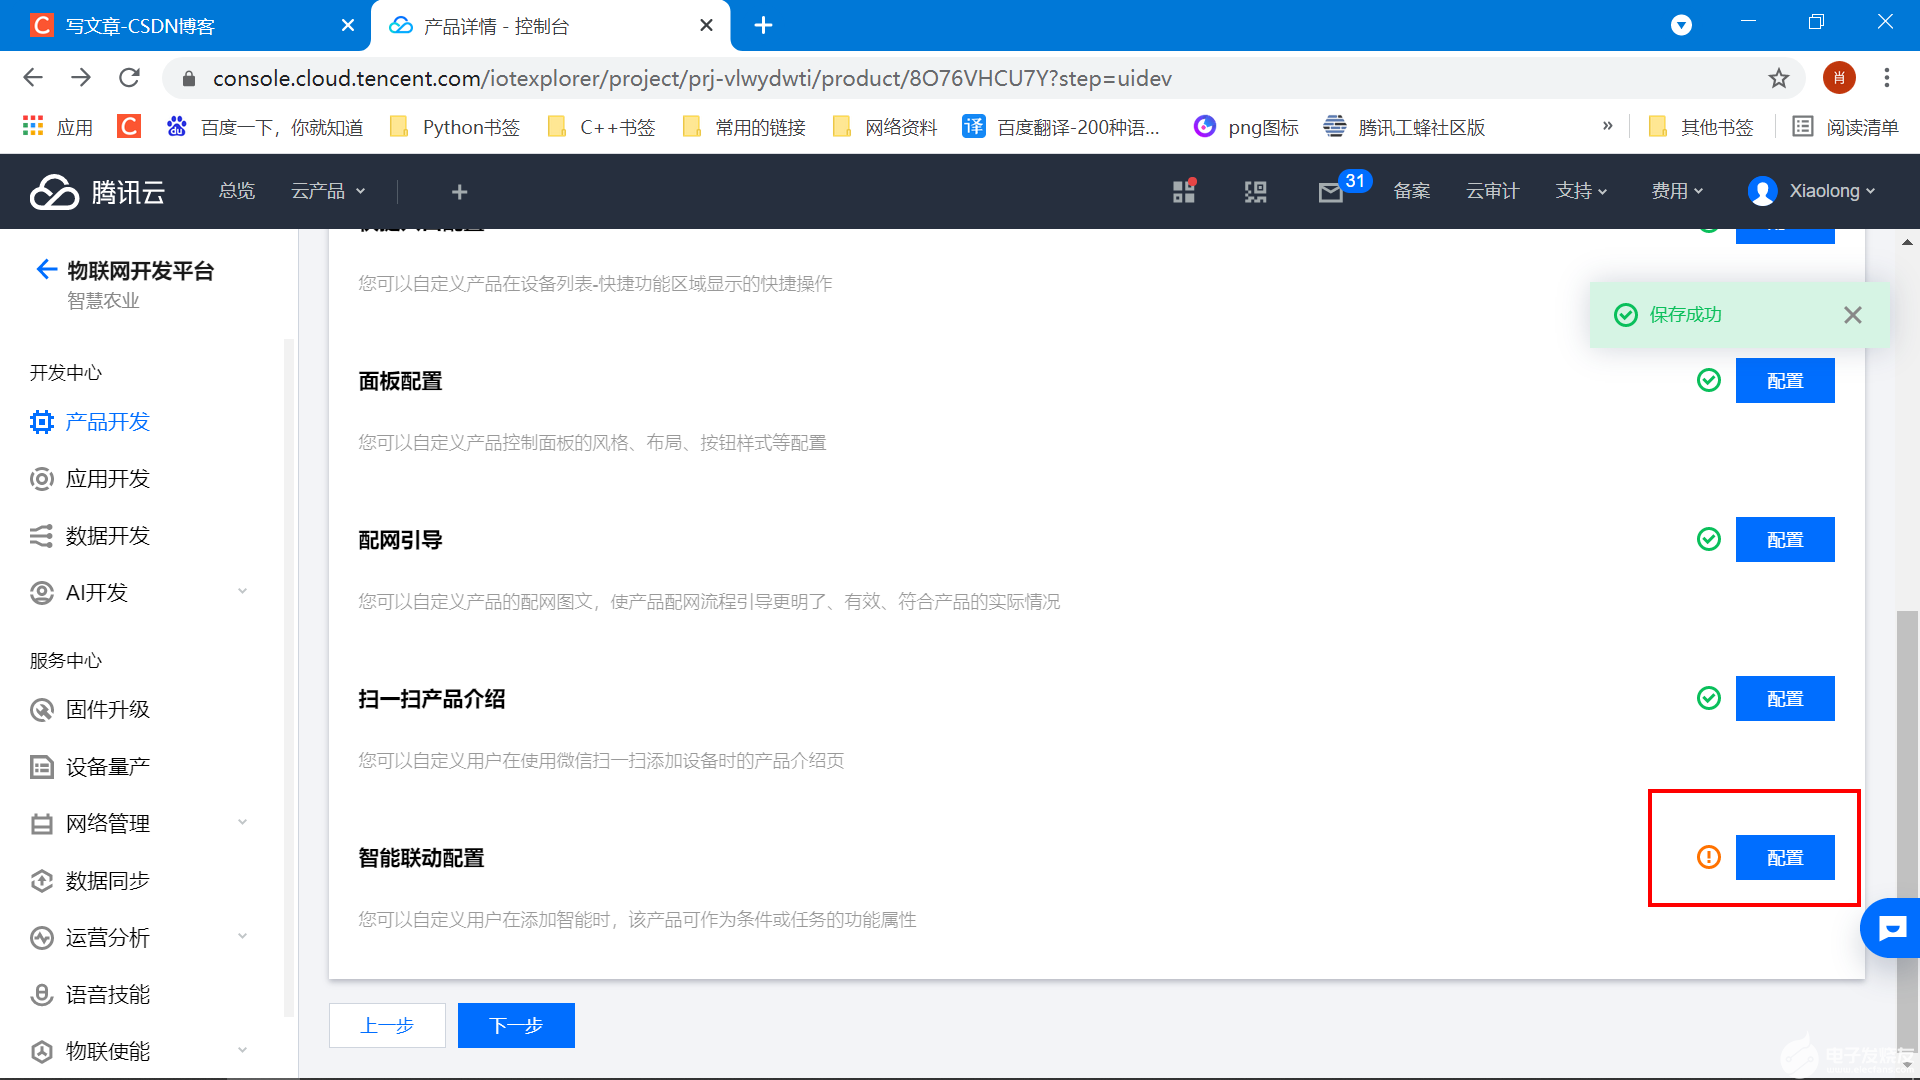Click the plus icon in Tencent Cloud navbar
The height and width of the screenshot is (1080, 1920).
[459, 192]
